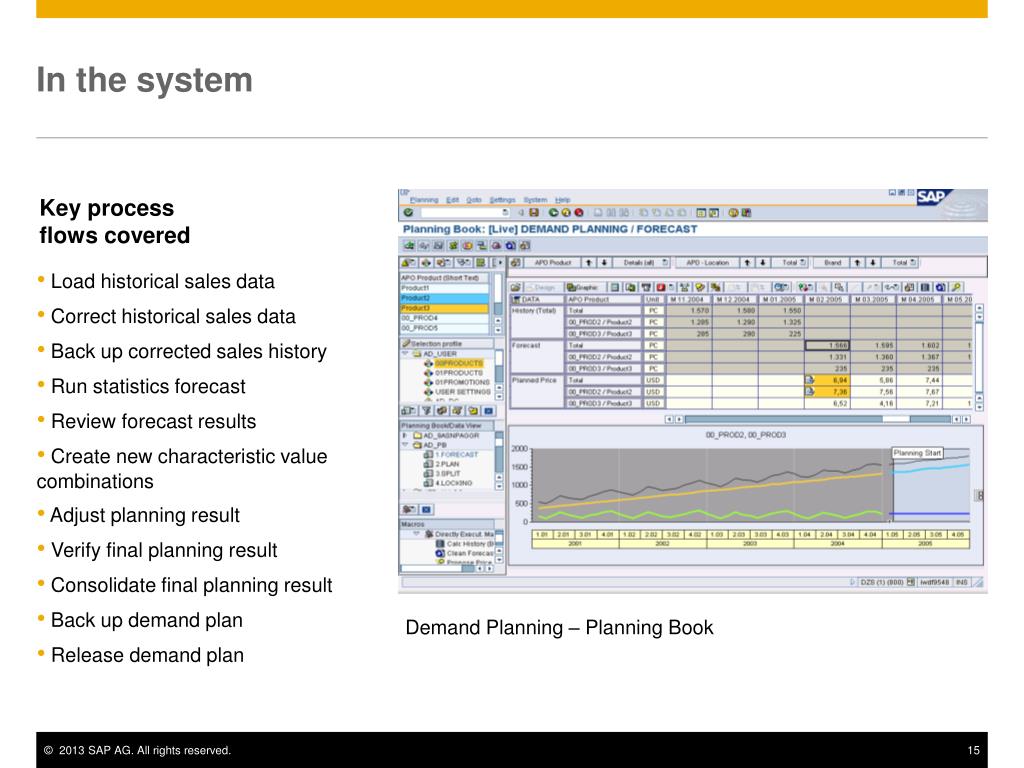Open the Goto menu

click(474, 200)
